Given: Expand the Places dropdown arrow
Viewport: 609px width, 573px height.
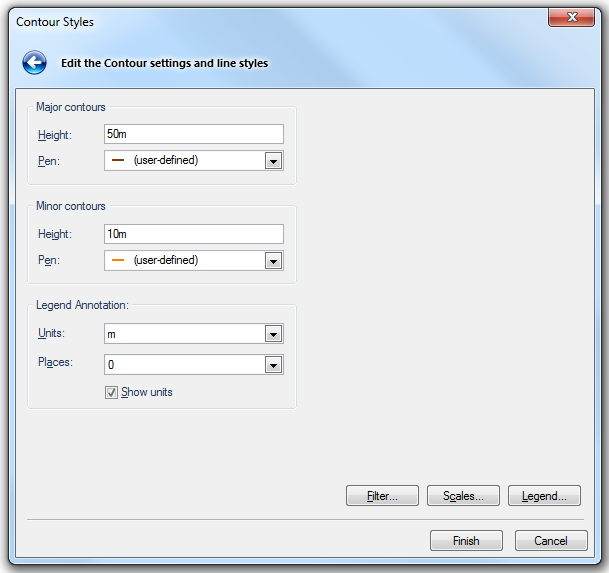Looking at the screenshot, I should [273, 365].
